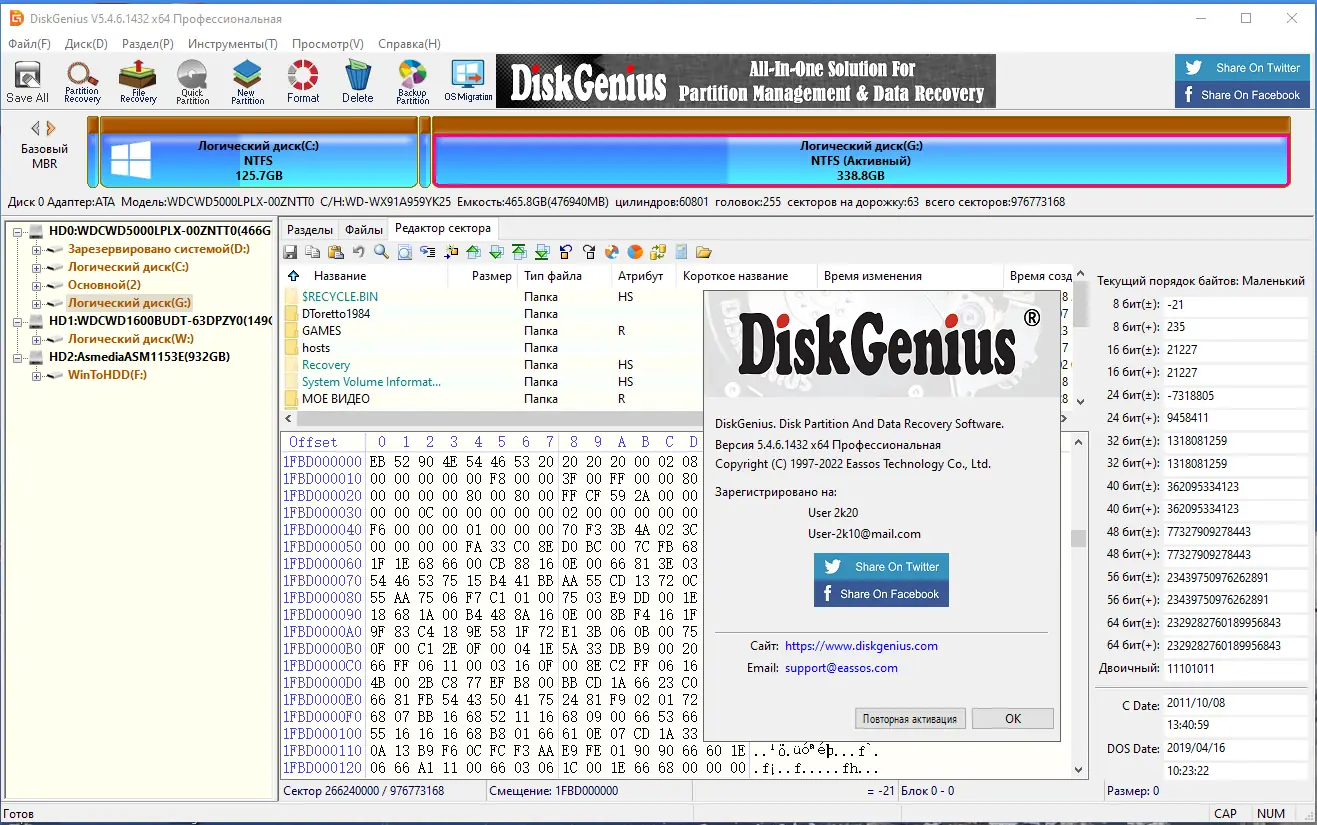Click the copy icon in sector editor toolbar
This screenshot has height=825, width=1317.
(313, 252)
